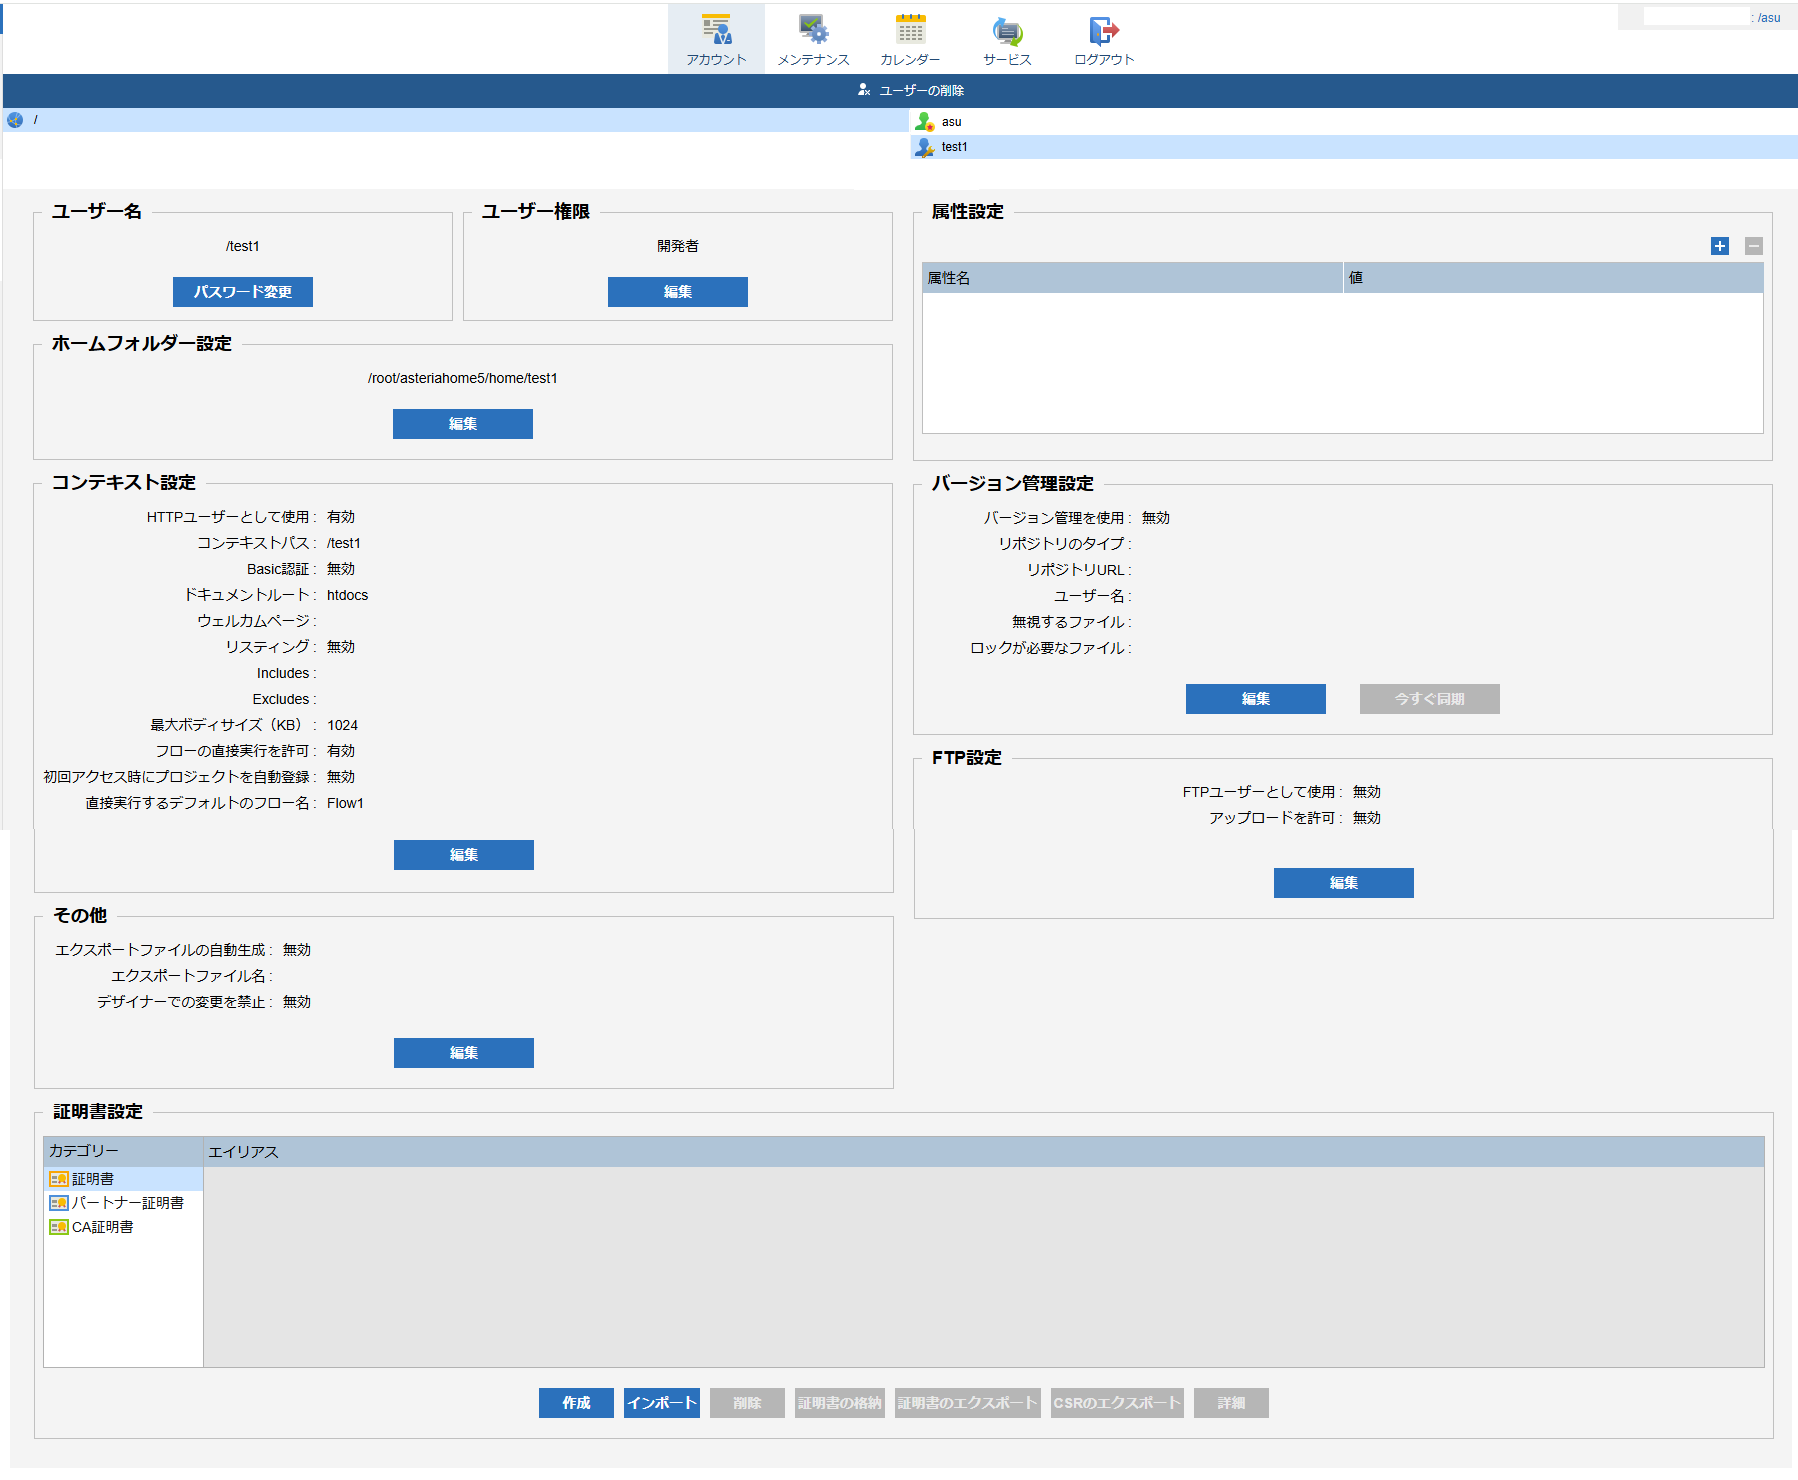Click the ユーザーの削除 delete-user icon

tap(864, 90)
